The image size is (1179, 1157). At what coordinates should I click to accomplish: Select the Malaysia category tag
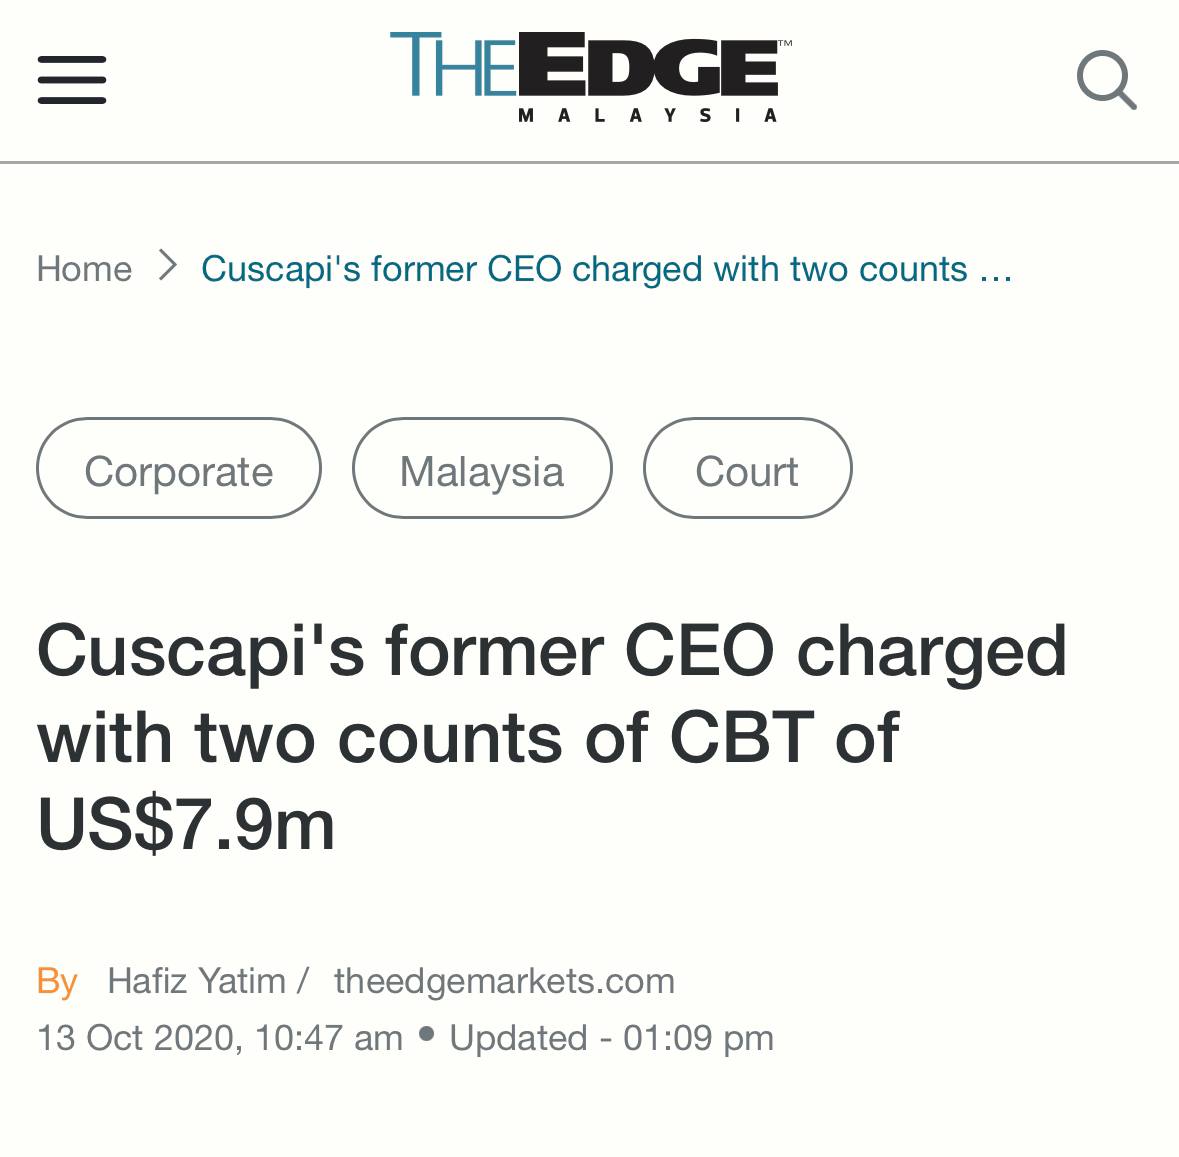(482, 468)
